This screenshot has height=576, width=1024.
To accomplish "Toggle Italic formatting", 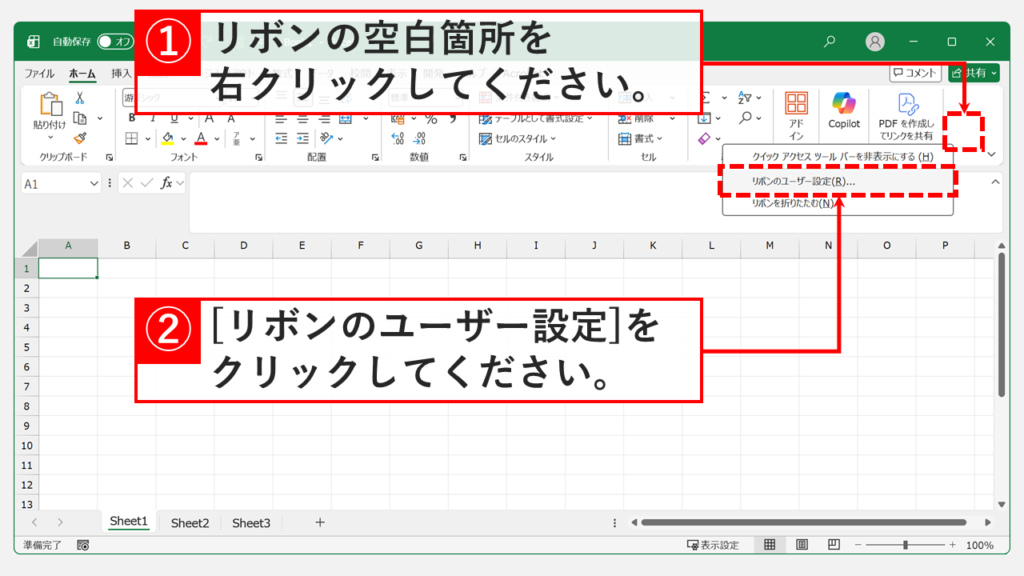I will pos(153,118).
